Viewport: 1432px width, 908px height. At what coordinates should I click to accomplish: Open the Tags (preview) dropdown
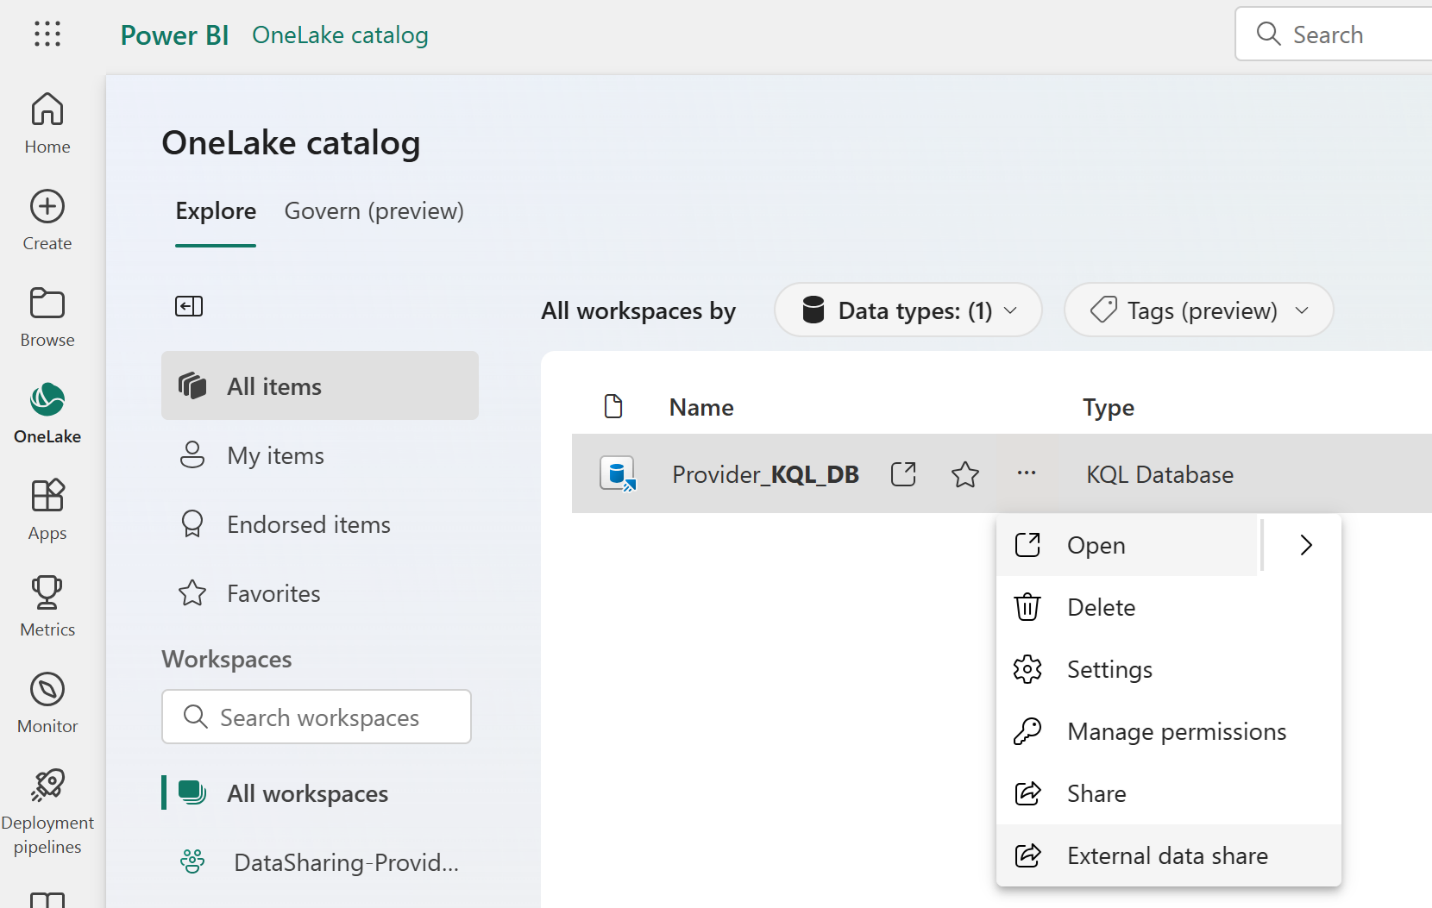tap(1199, 311)
